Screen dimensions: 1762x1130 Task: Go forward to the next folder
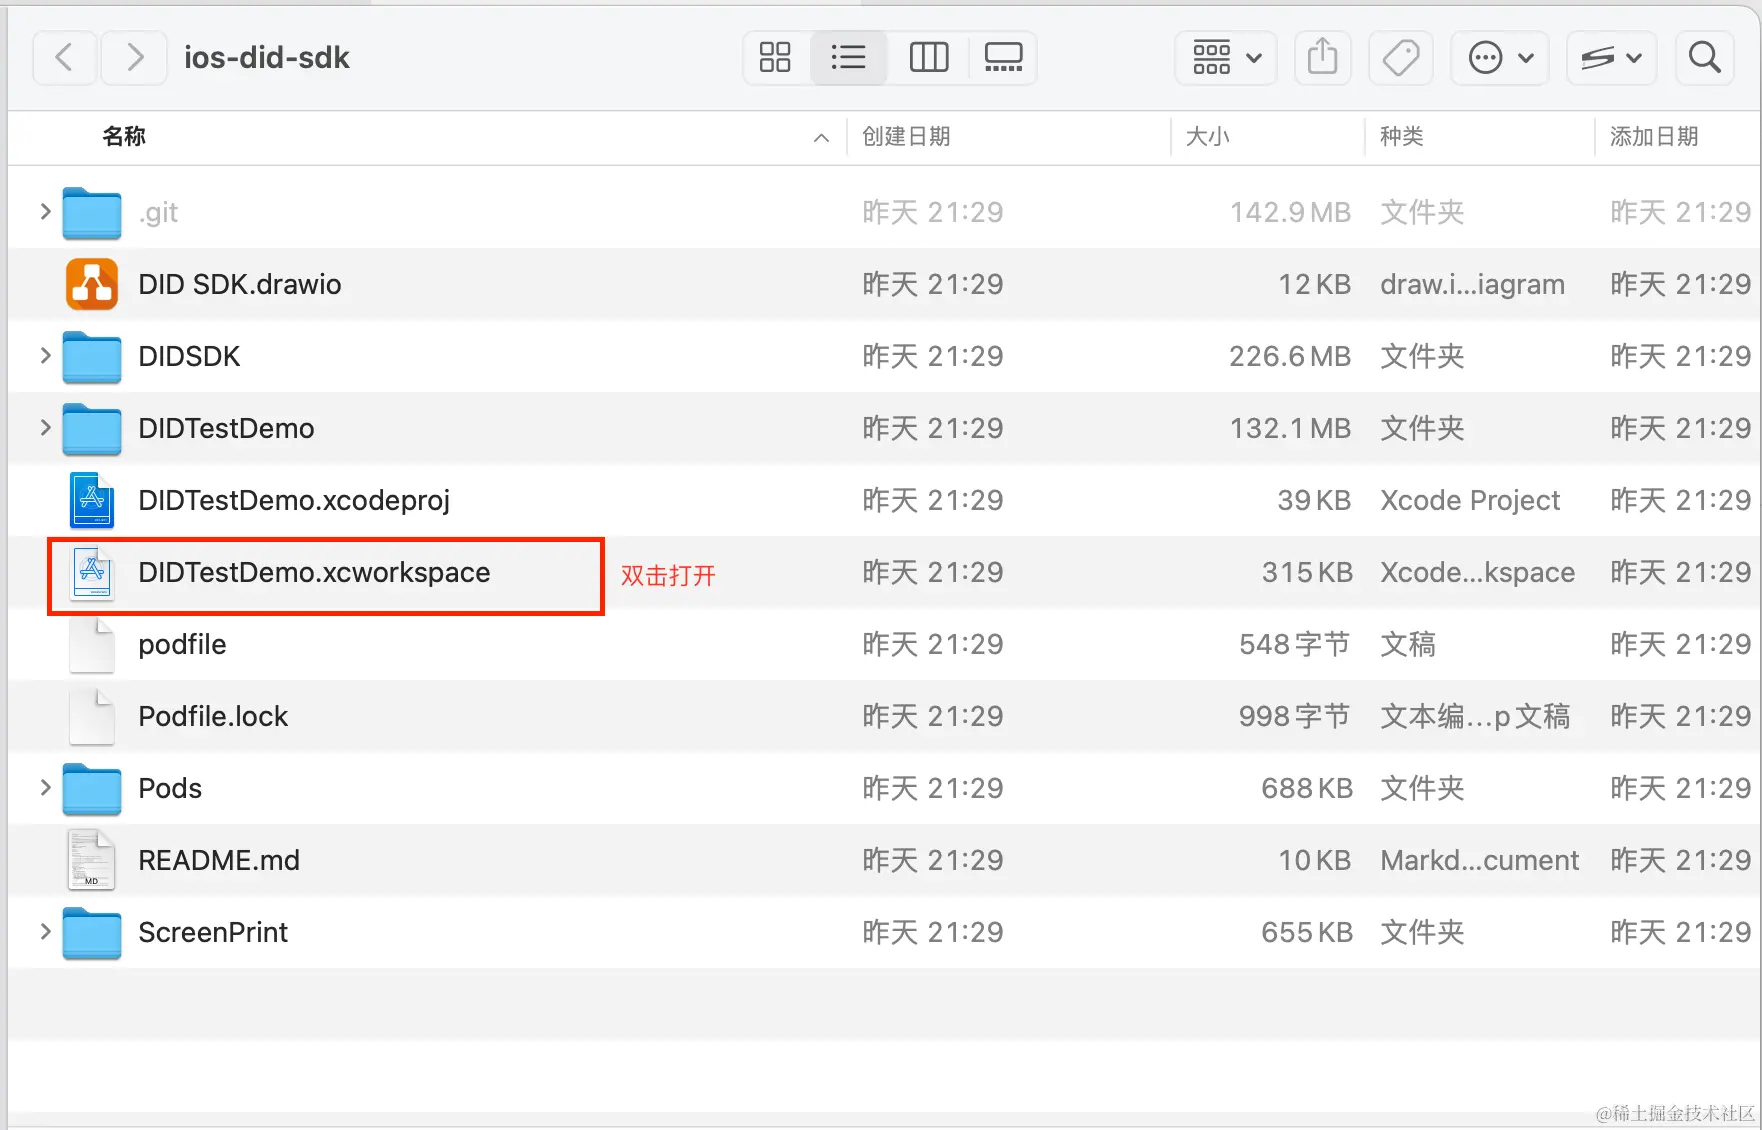pyautogui.click(x=135, y=58)
